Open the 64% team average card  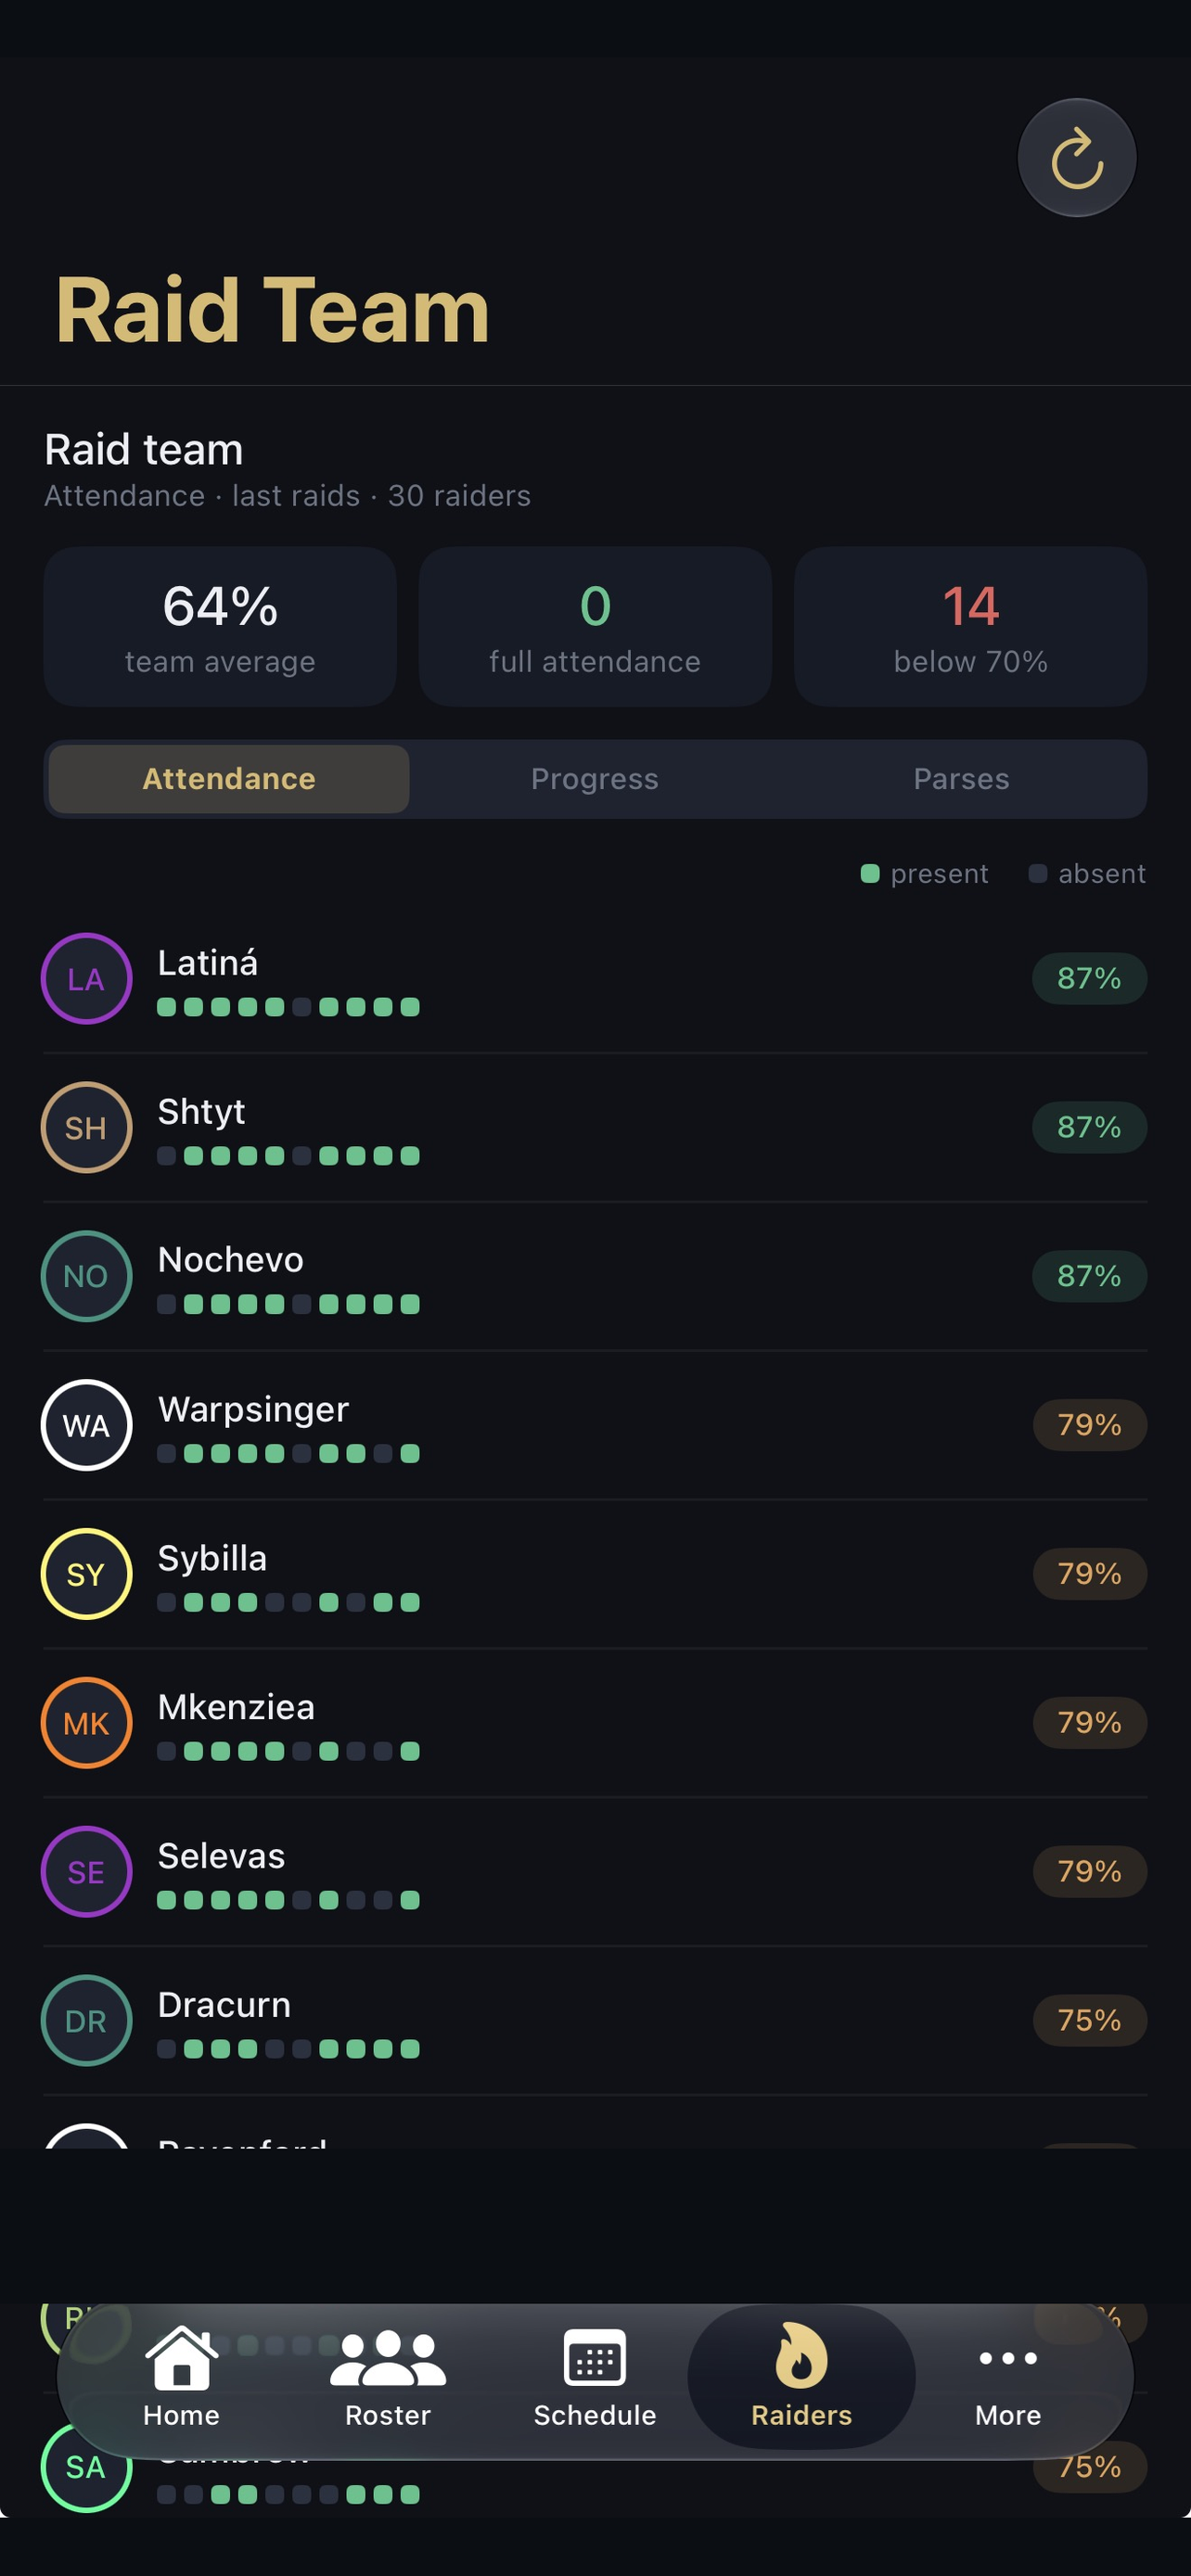(x=220, y=627)
